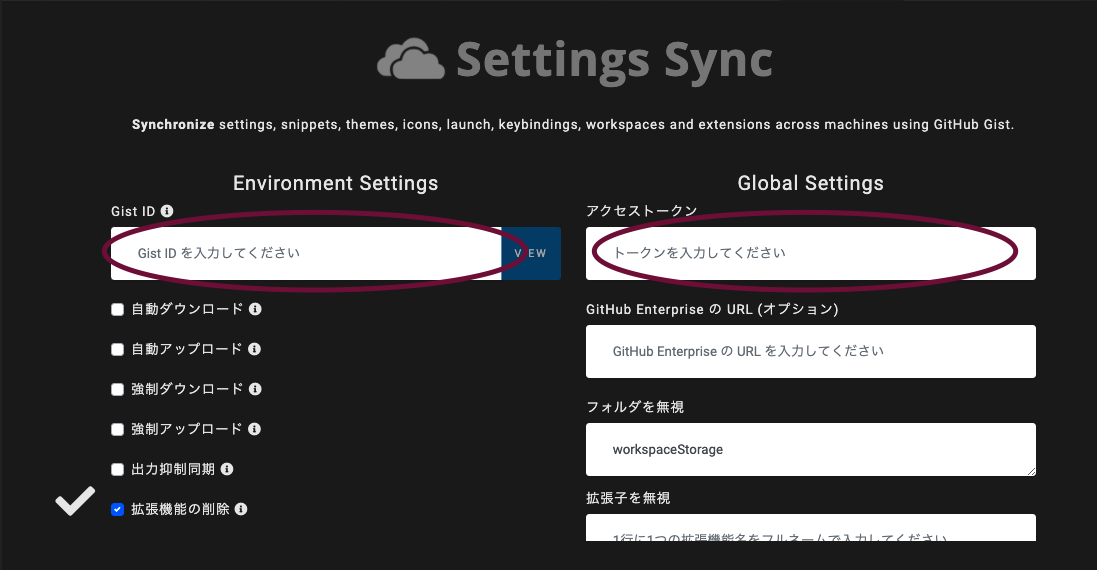Viewport: 1097px width, 570px height.
Task: Click the フォルダを無視 text area with workspaceStorage
Action: point(810,449)
